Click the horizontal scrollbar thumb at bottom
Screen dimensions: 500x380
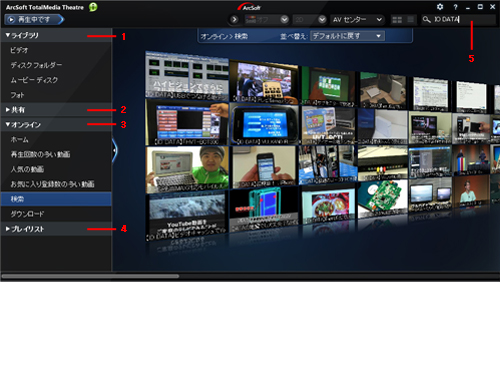click(90, 276)
